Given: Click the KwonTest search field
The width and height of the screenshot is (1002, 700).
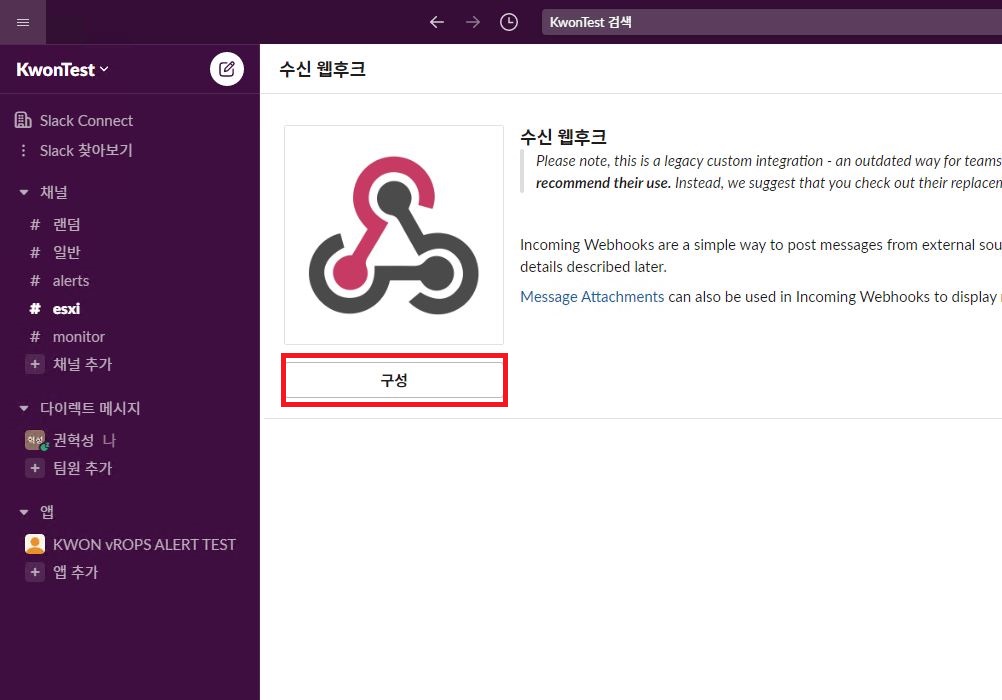Looking at the screenshot, I should click(771, 22).
